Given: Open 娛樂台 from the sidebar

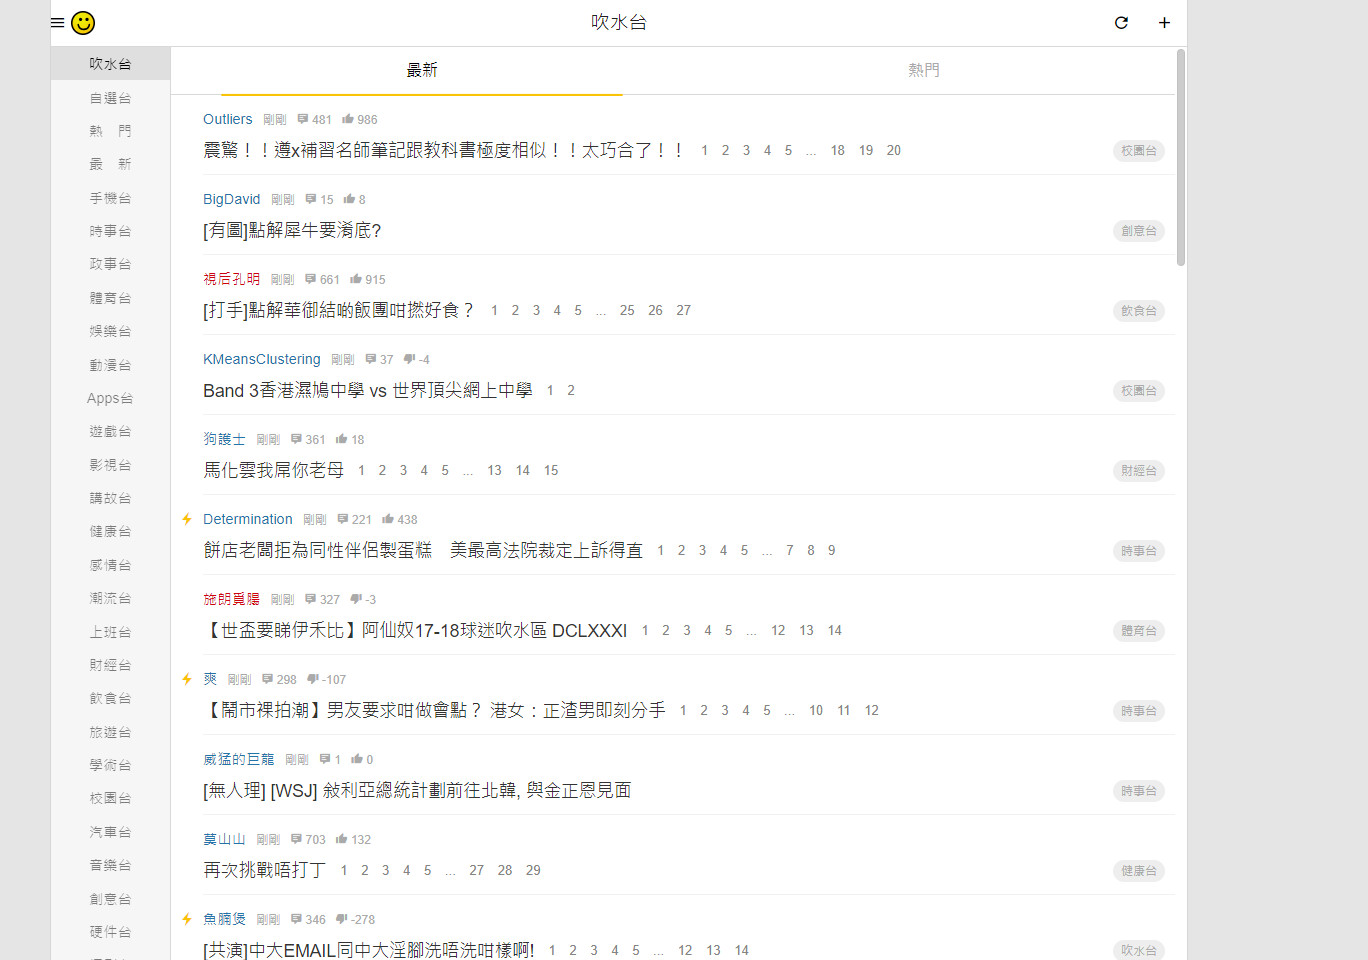Looking at the screenshot, I should [x=110, y=331].
